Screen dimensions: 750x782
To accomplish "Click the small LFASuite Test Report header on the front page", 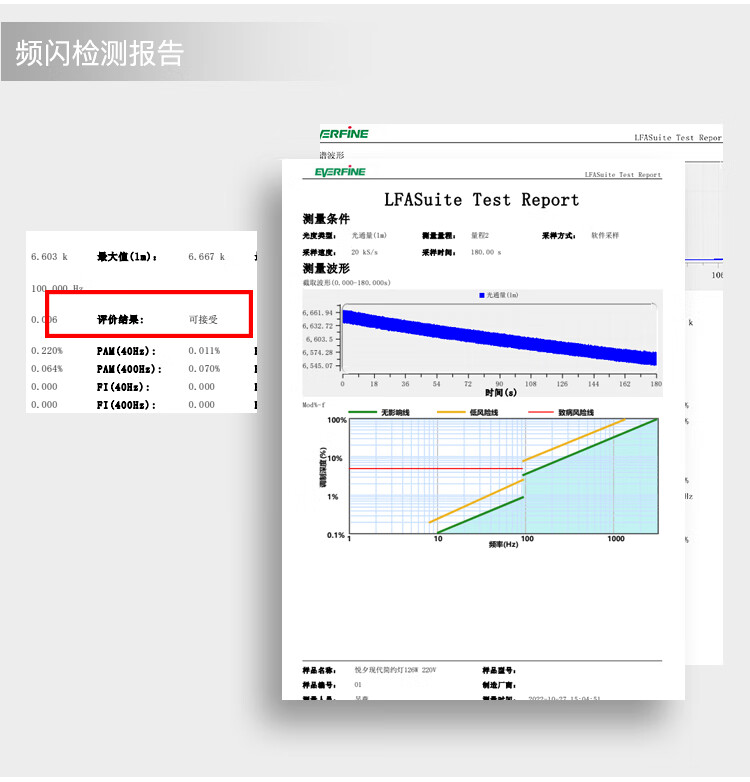I will (623, 175).
